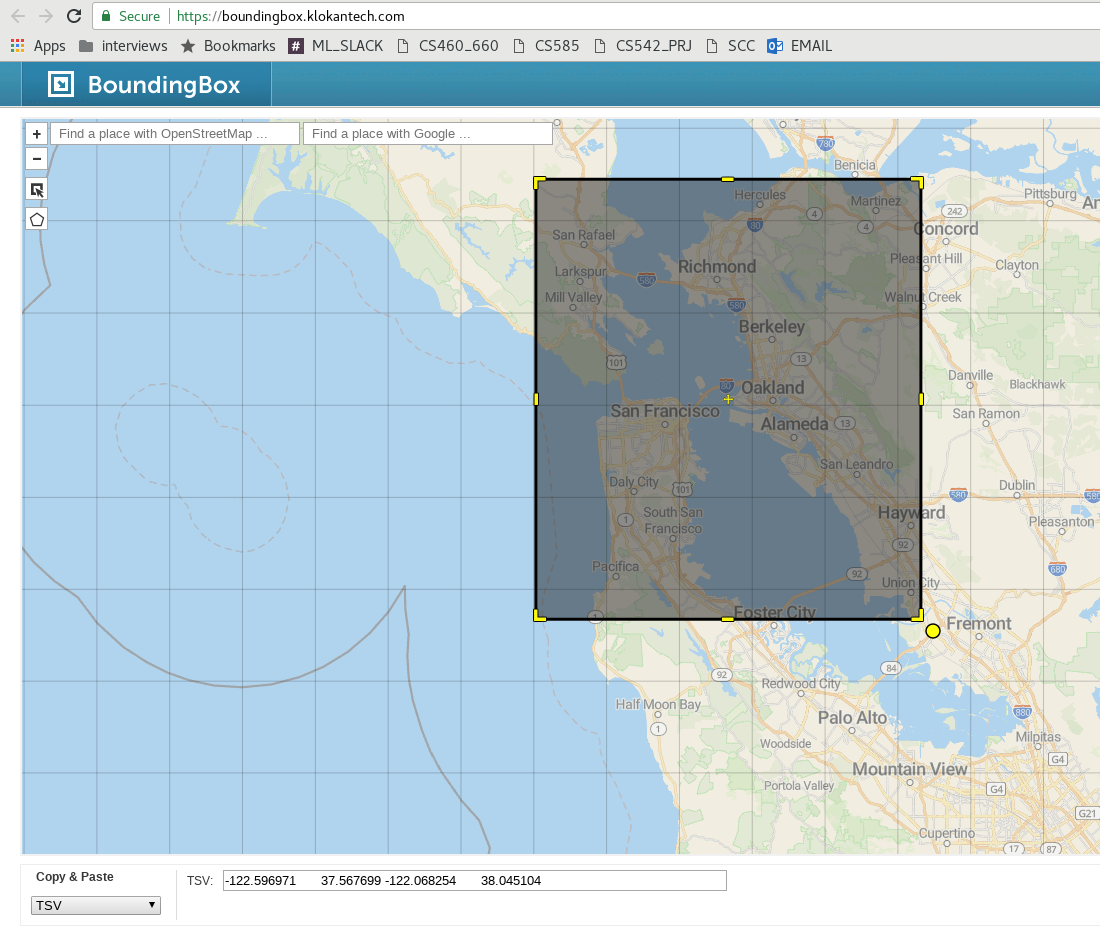Click the yellow center crosshair of box
Screen dimensions: 1100x931
tap(728, 399)
